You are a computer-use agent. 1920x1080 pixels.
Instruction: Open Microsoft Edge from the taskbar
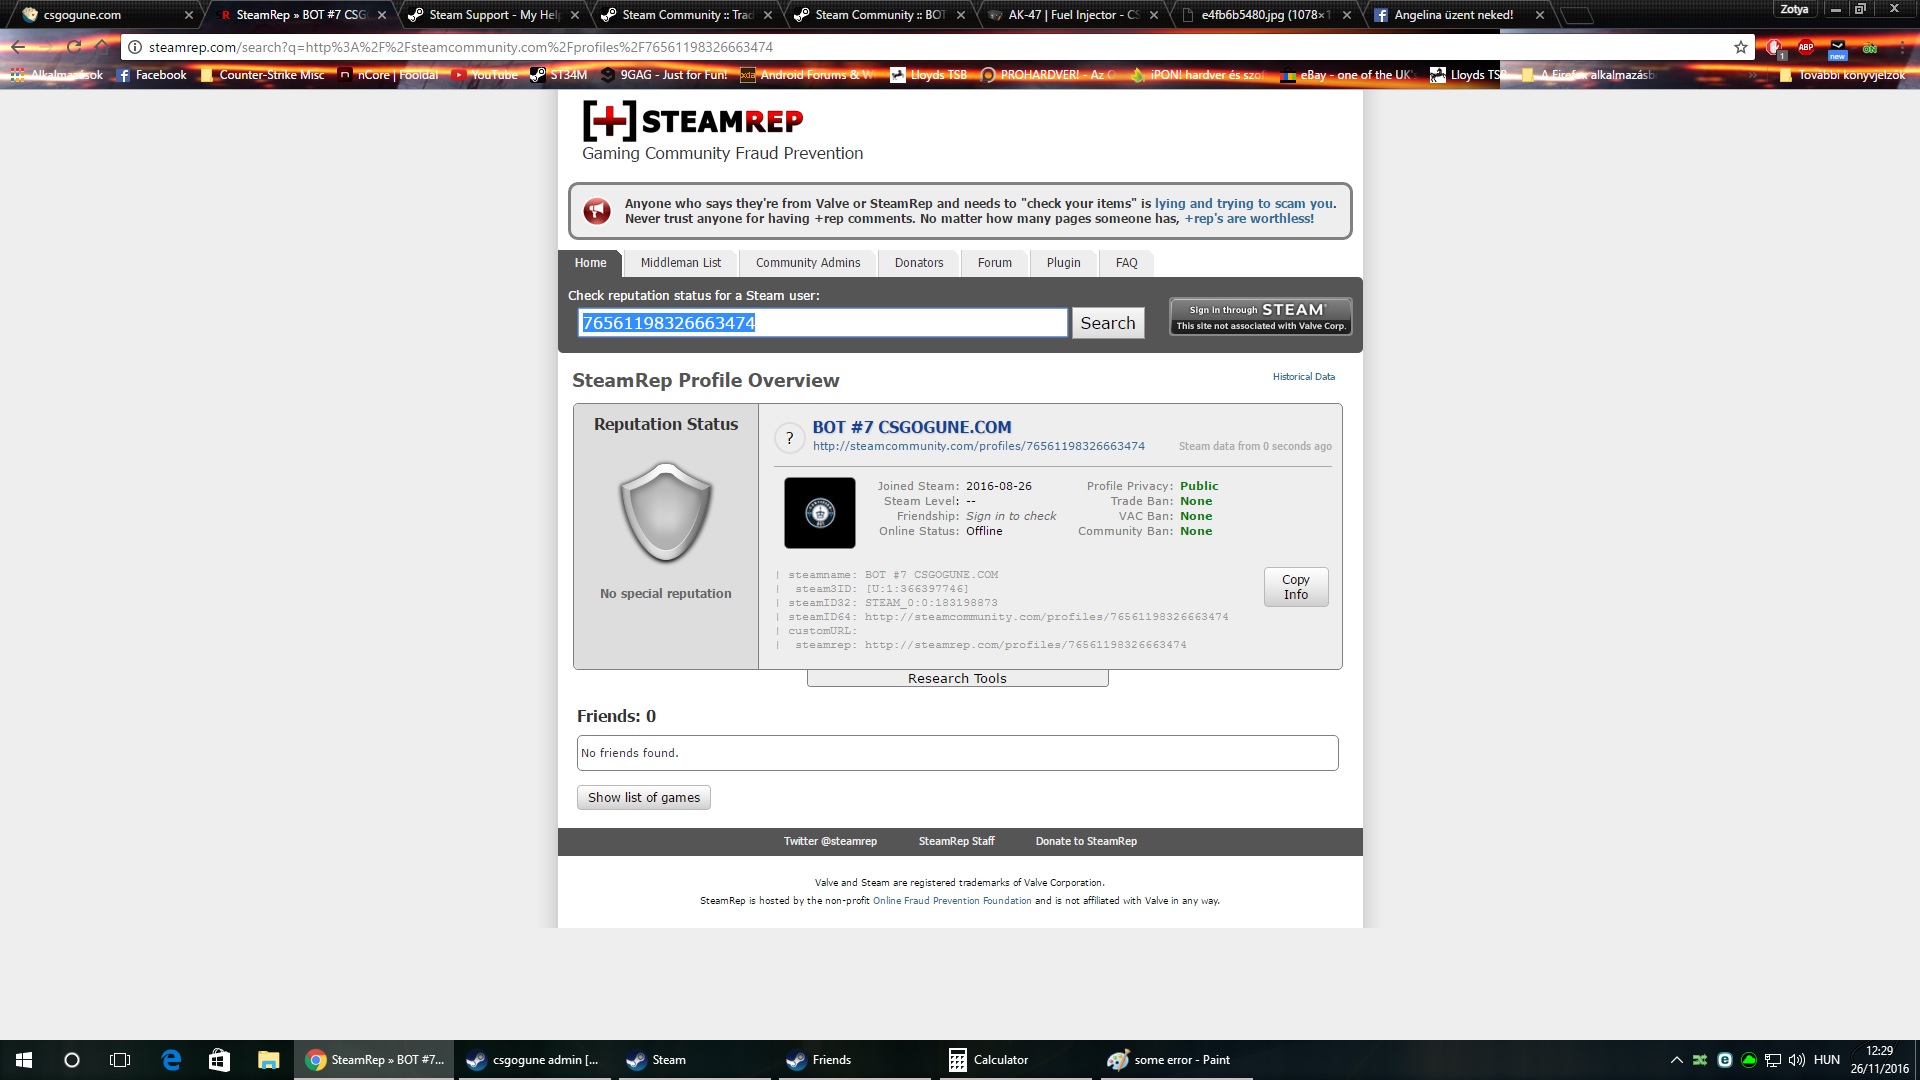click(171, 1060)
